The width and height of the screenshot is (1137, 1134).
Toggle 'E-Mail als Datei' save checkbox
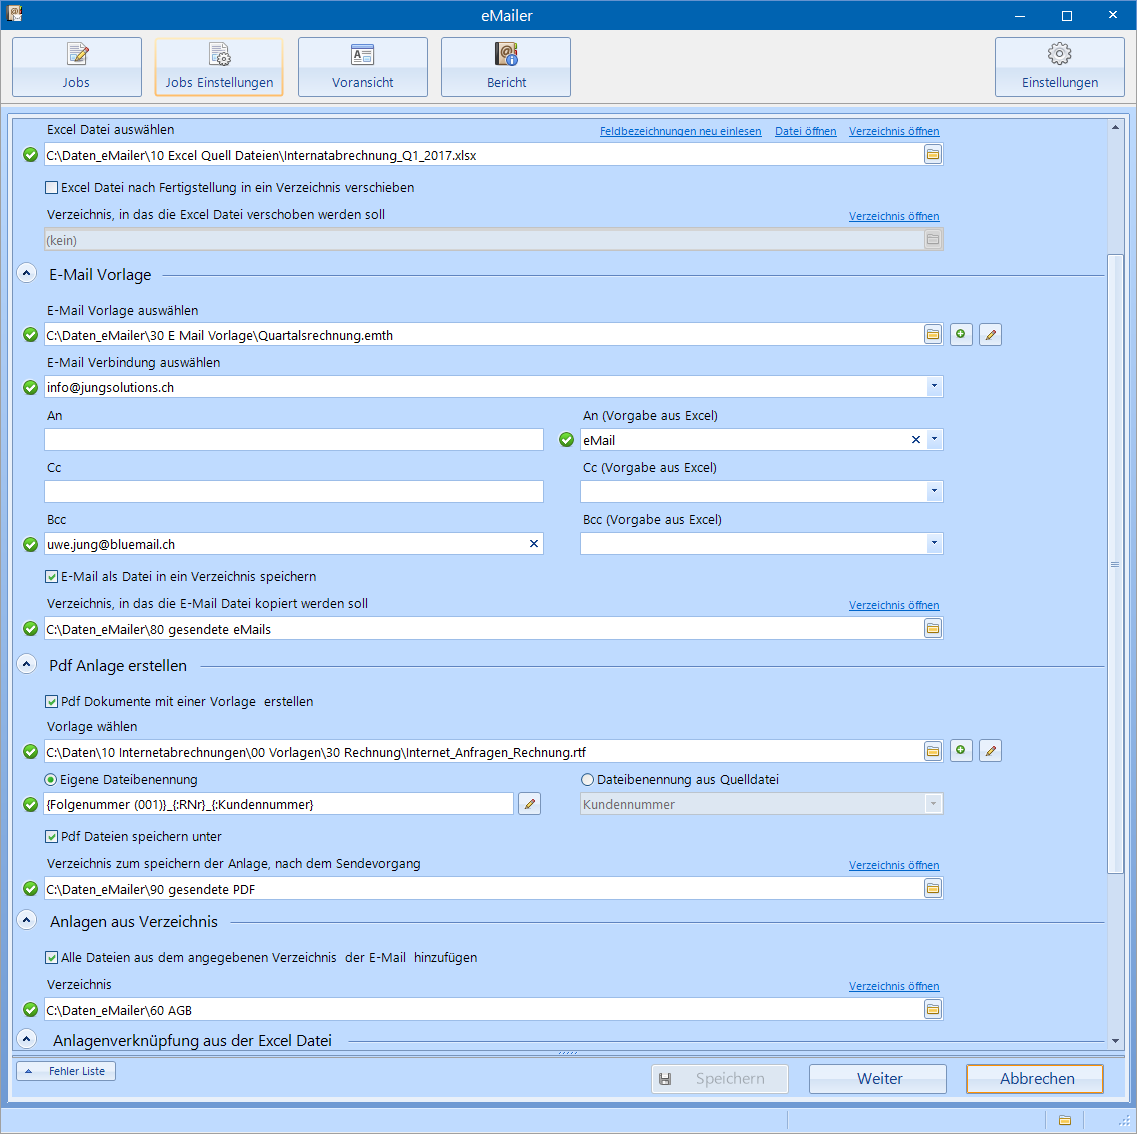point(52,577)
